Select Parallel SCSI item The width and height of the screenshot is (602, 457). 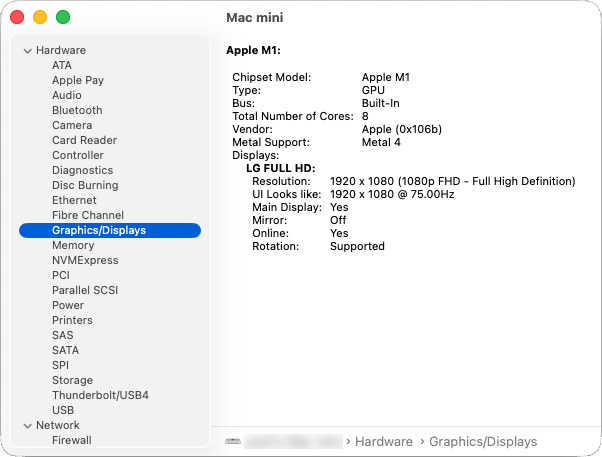(x=85, y=290)
